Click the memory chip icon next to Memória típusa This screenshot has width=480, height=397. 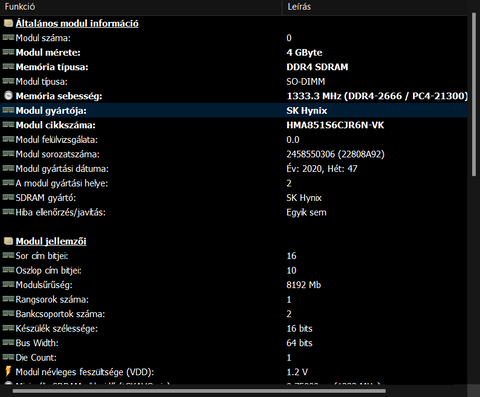[x=8, y=66]
